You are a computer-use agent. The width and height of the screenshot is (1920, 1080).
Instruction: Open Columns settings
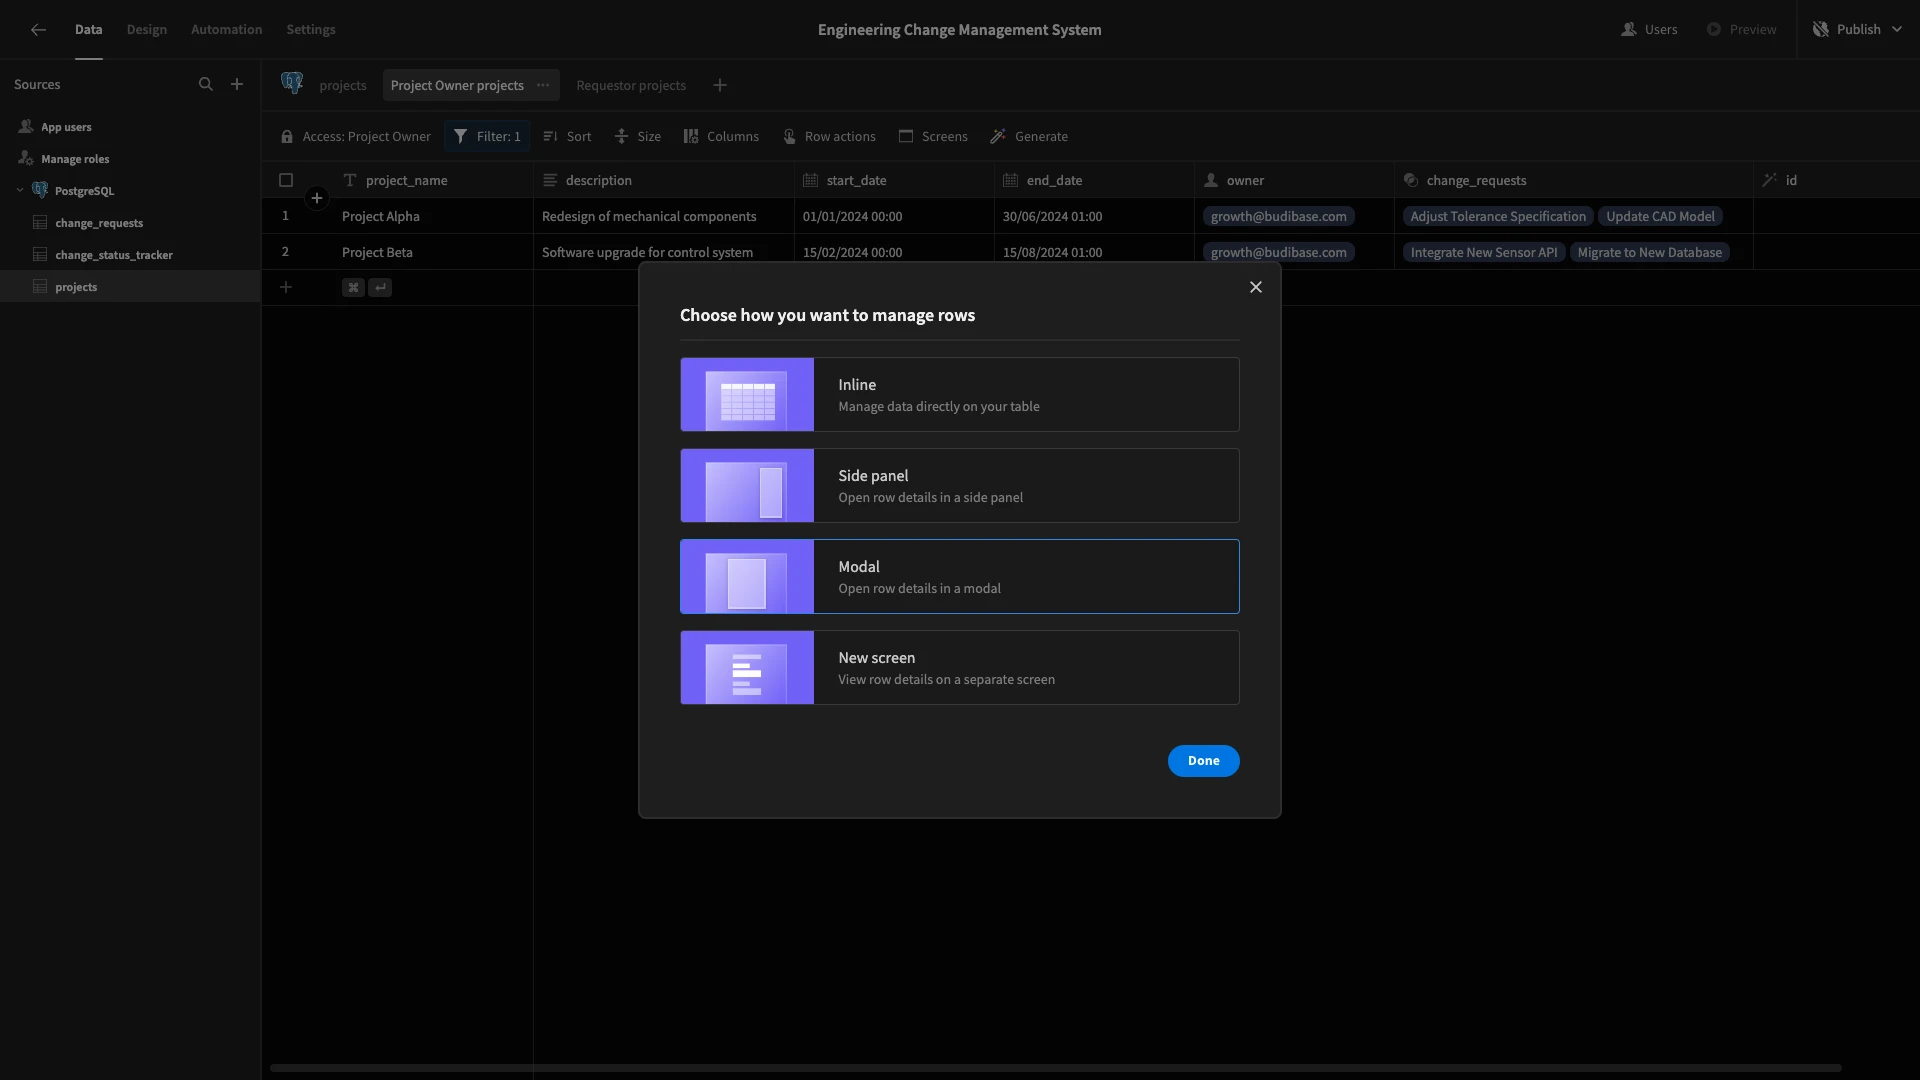(721, 136)
